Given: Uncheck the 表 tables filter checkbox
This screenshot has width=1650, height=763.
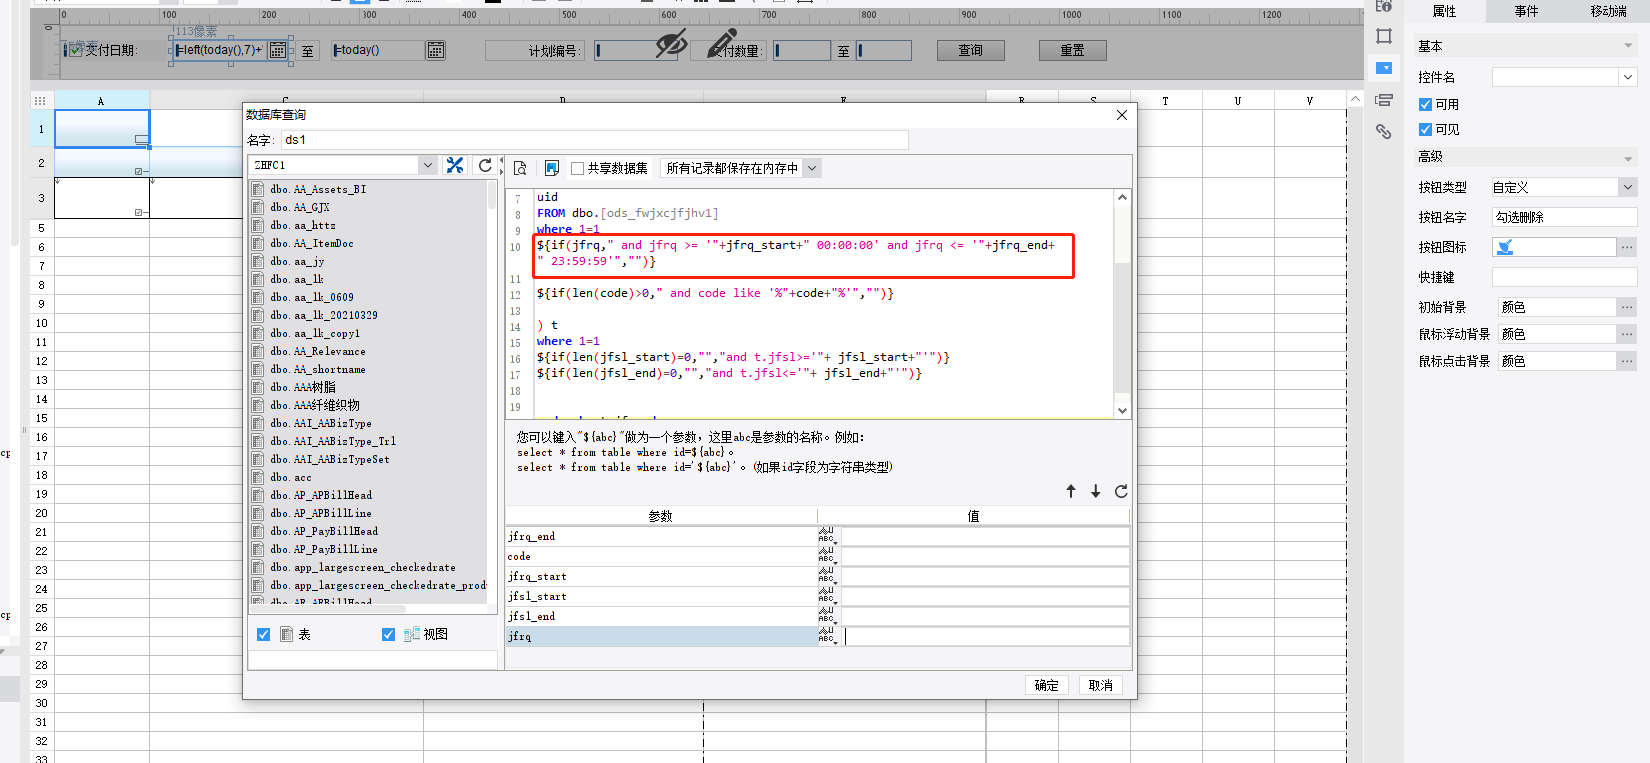Looking at the screenshot, I should 263,634.
